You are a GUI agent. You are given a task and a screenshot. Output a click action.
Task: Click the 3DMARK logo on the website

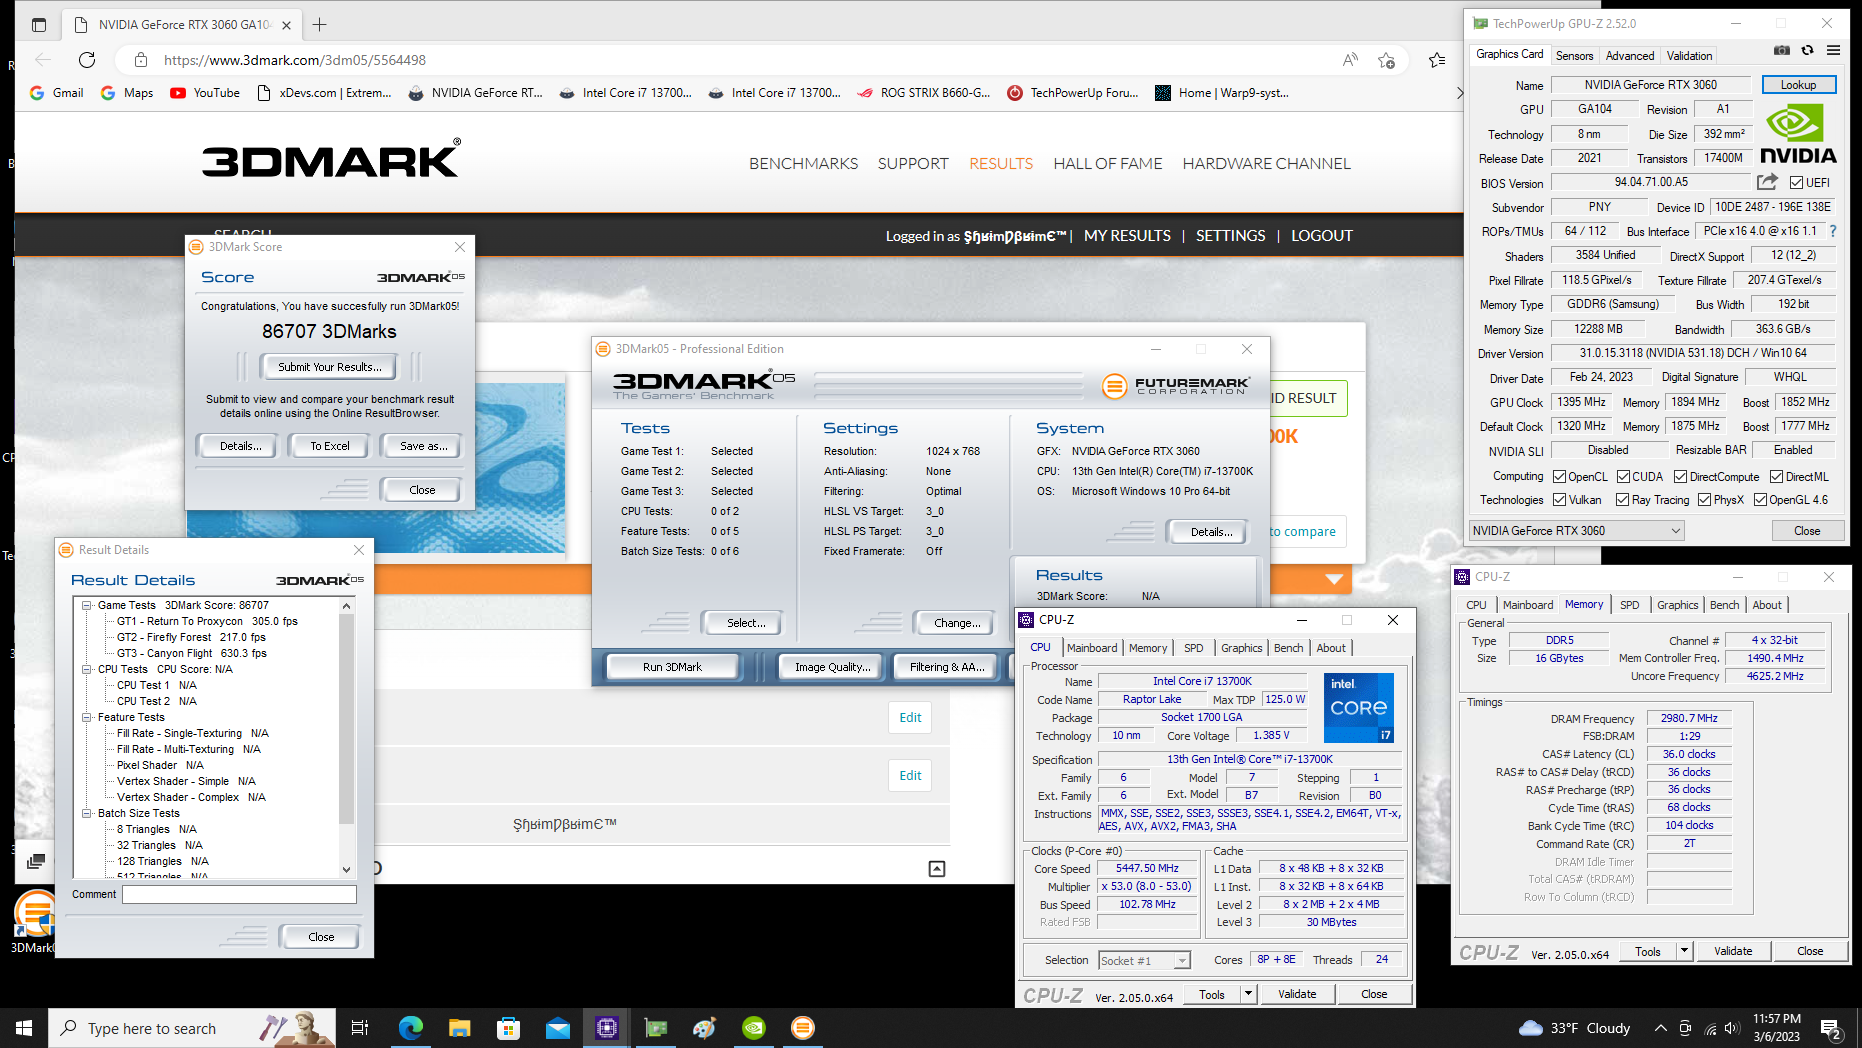pyautogui.click(x=331, y=159)
